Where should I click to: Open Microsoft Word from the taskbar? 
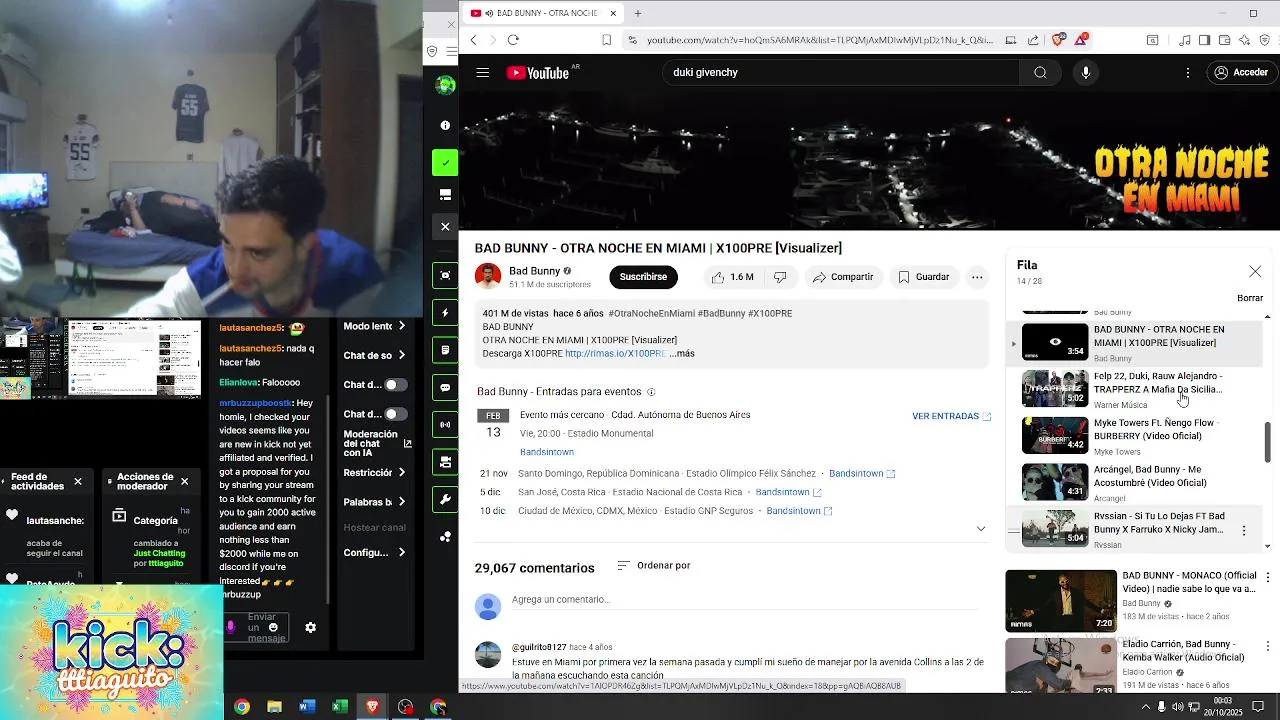[x=307, y=707]
